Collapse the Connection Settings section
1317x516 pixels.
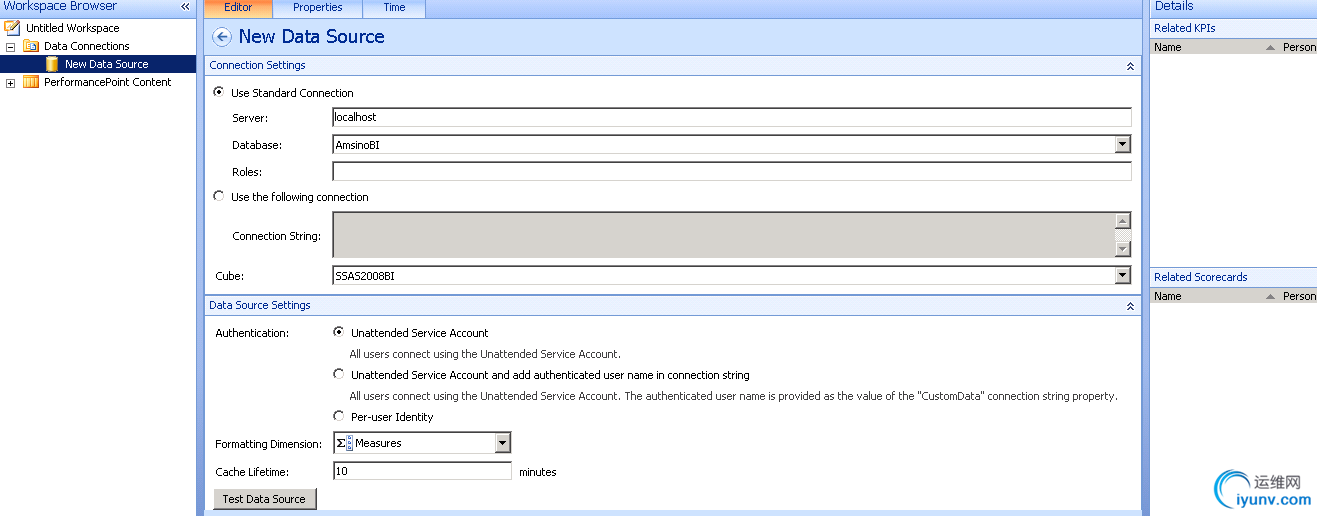(x=1130, y=66)
